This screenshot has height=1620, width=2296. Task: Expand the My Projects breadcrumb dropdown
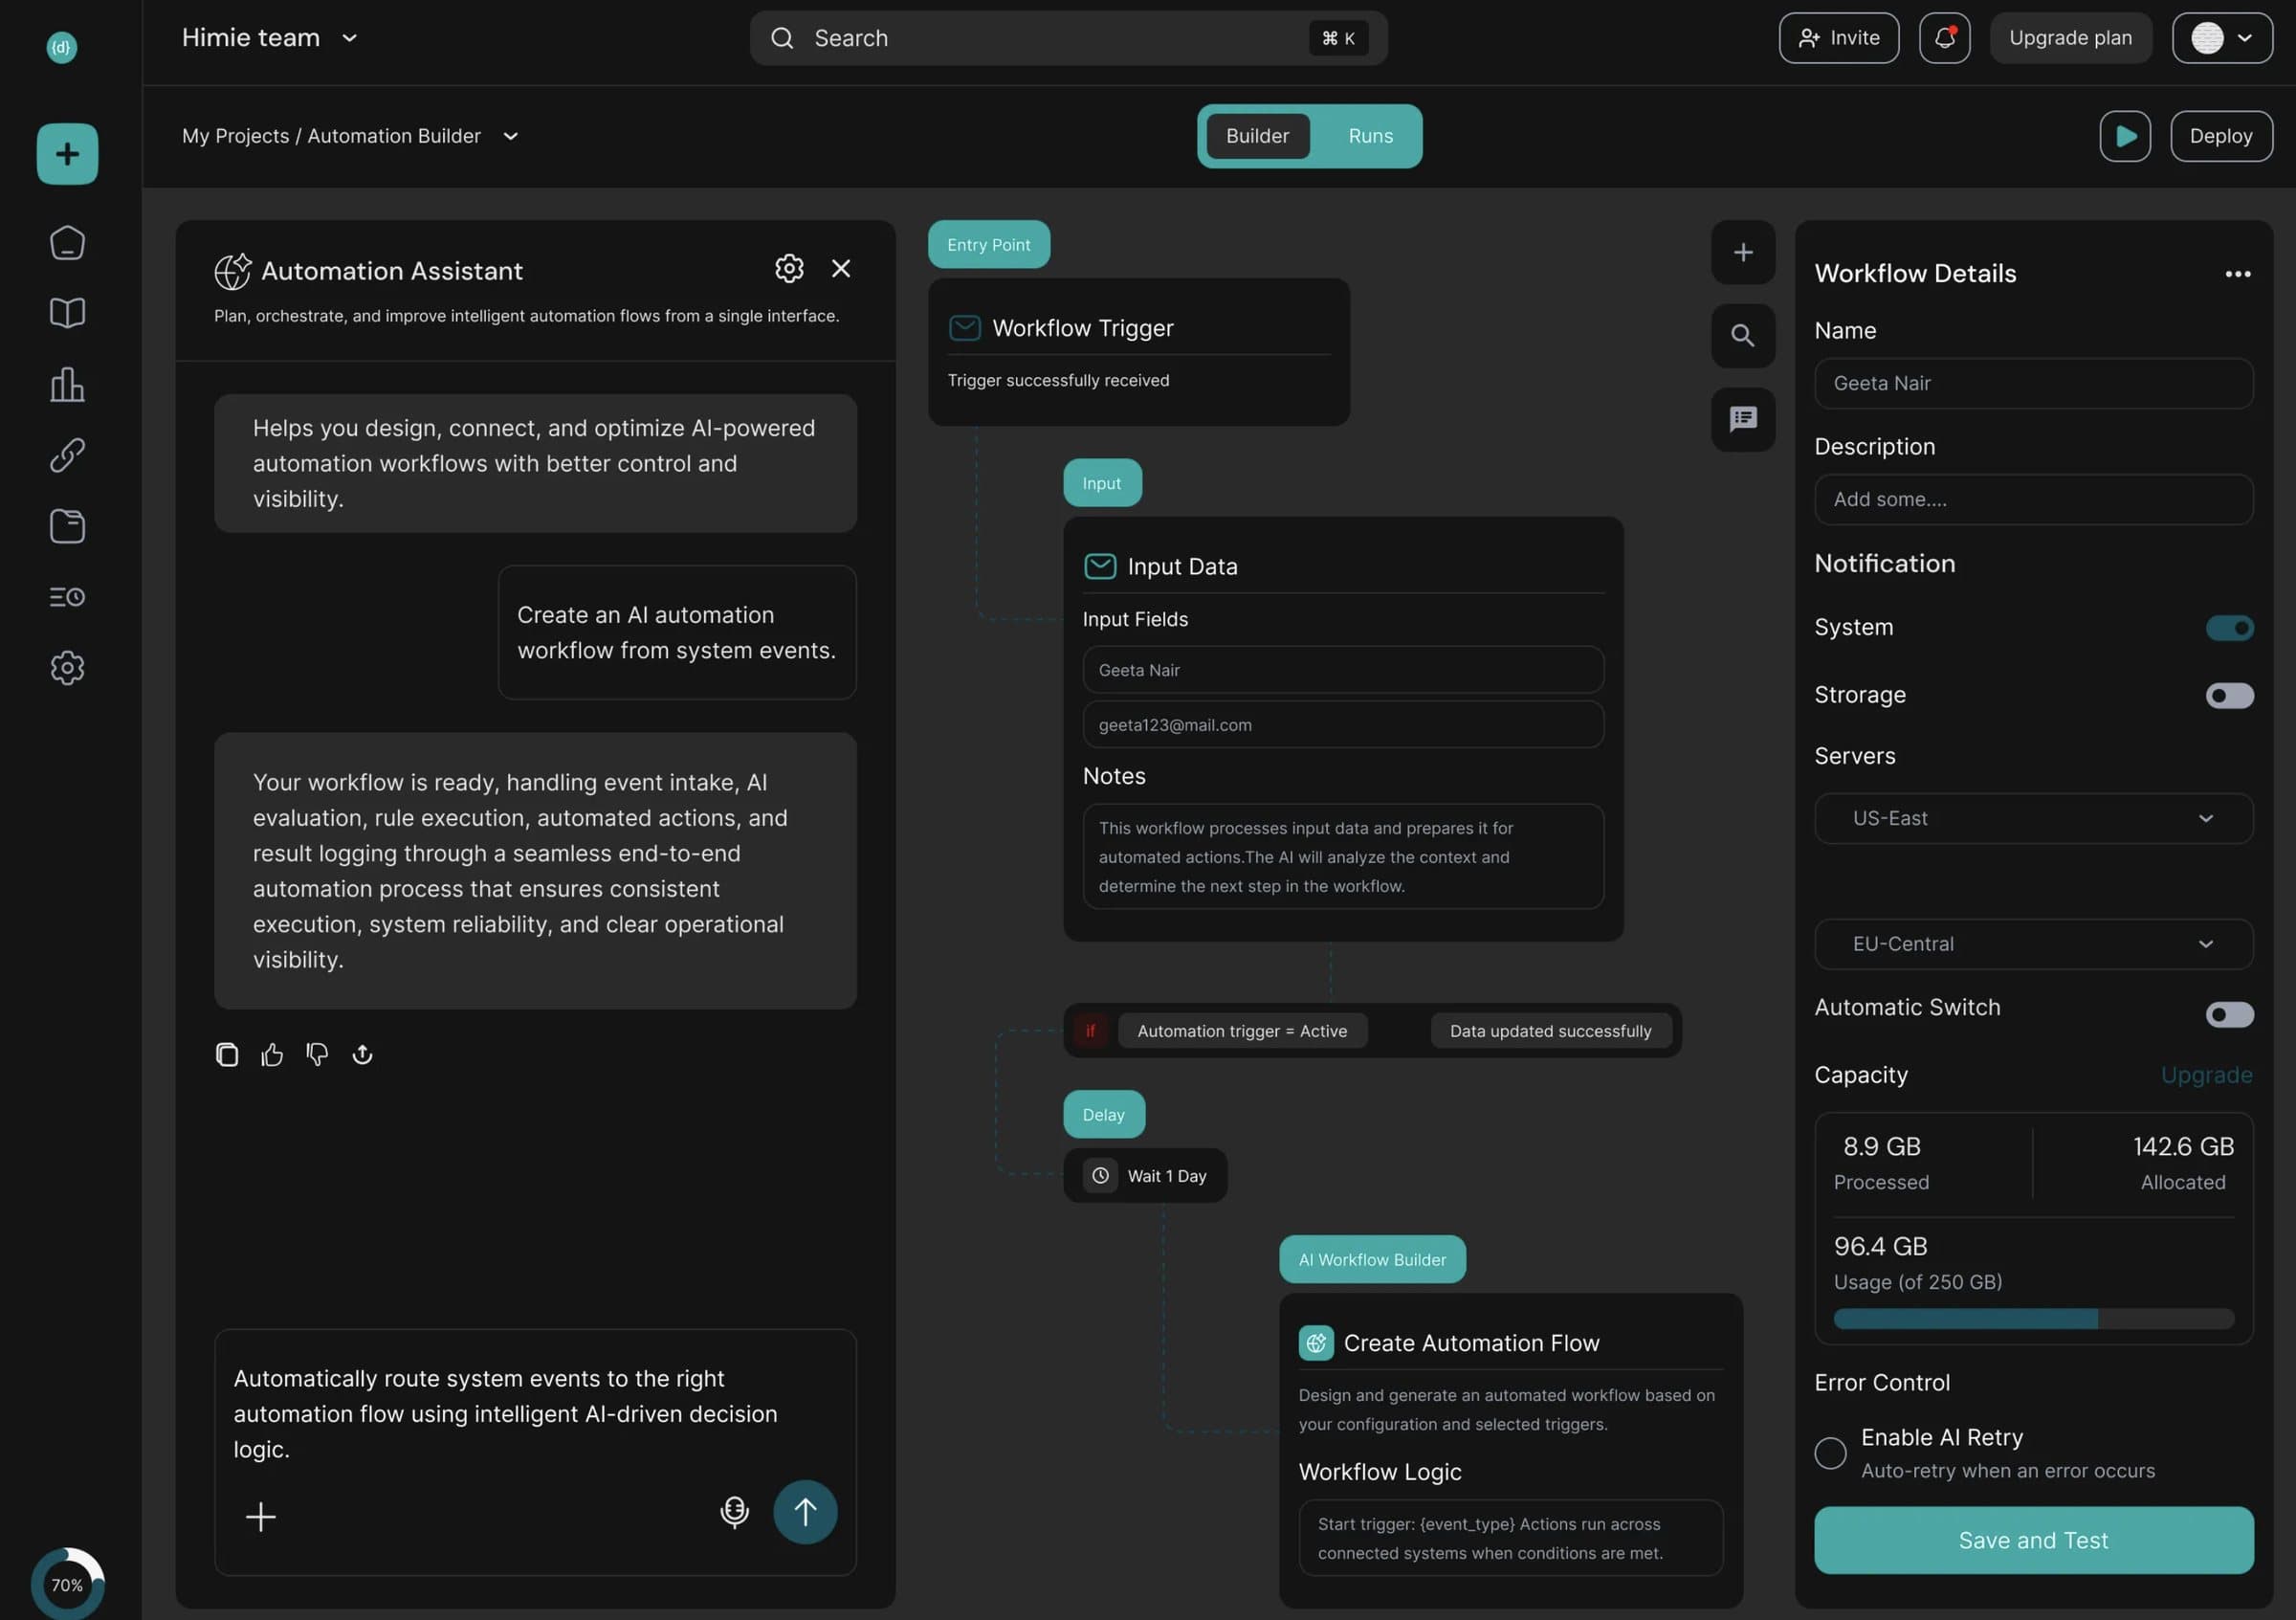510,136
